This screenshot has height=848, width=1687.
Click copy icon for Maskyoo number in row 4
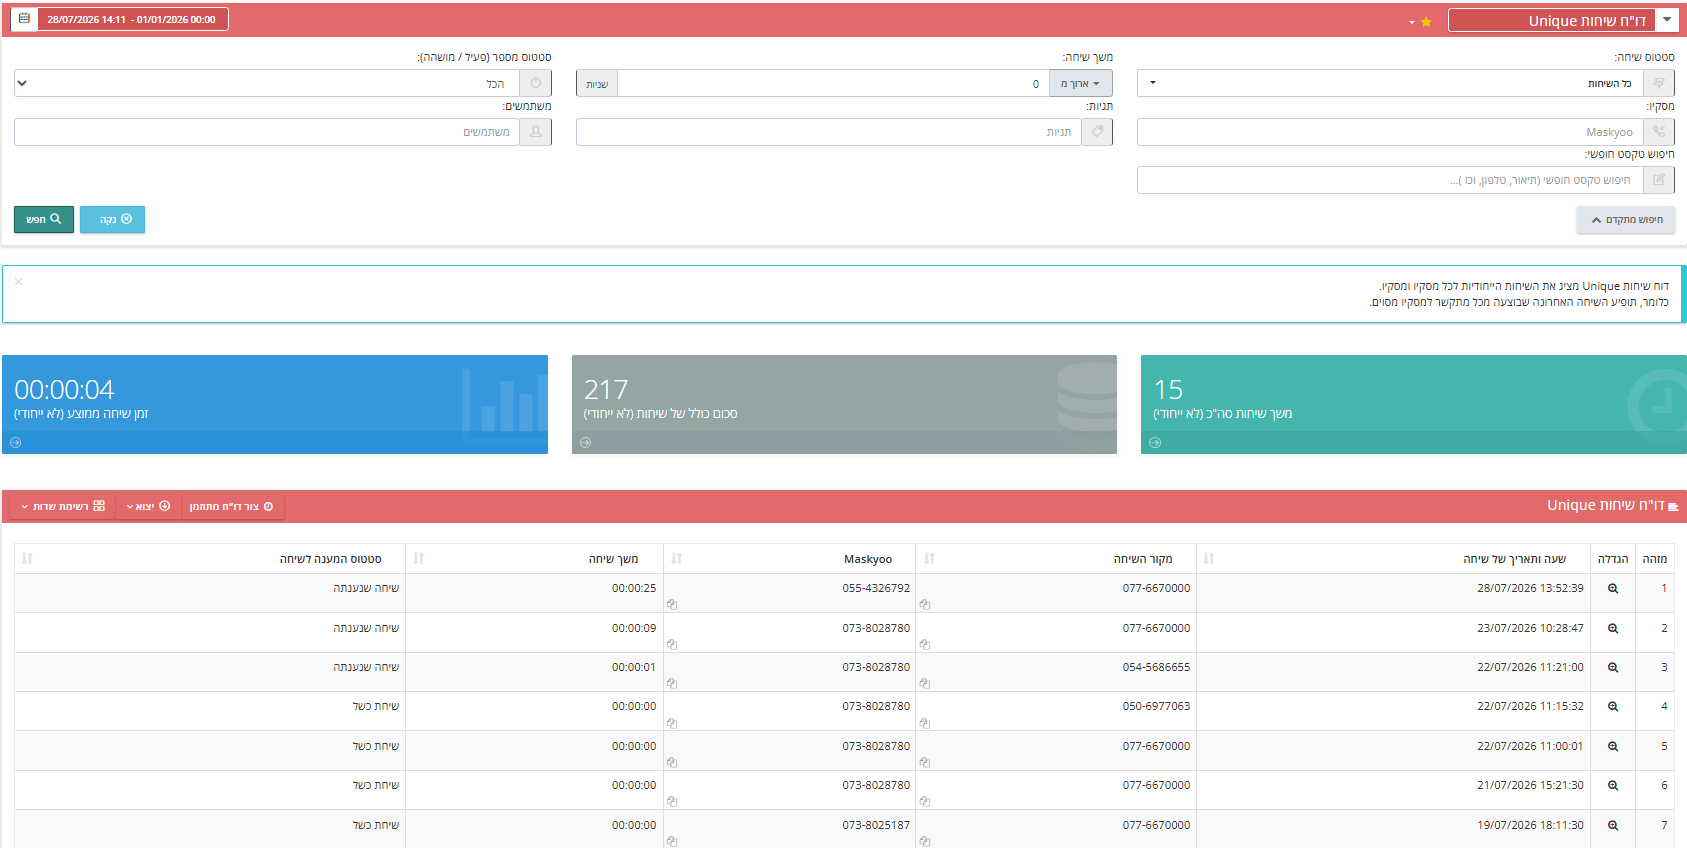(672, 722)
